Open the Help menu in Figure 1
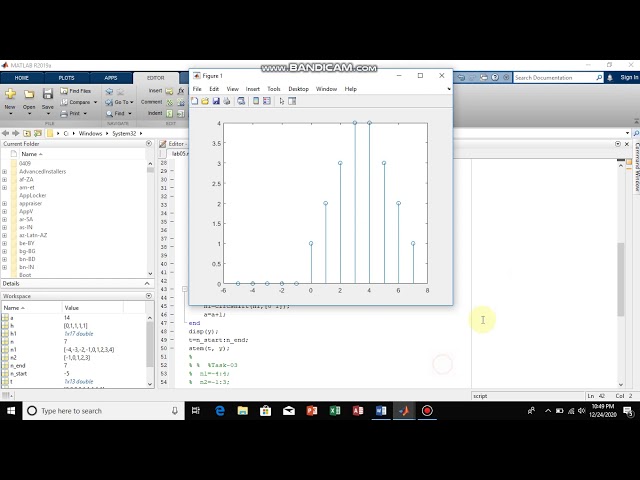This screenshot has height=480, width=640. coord(351,89)
